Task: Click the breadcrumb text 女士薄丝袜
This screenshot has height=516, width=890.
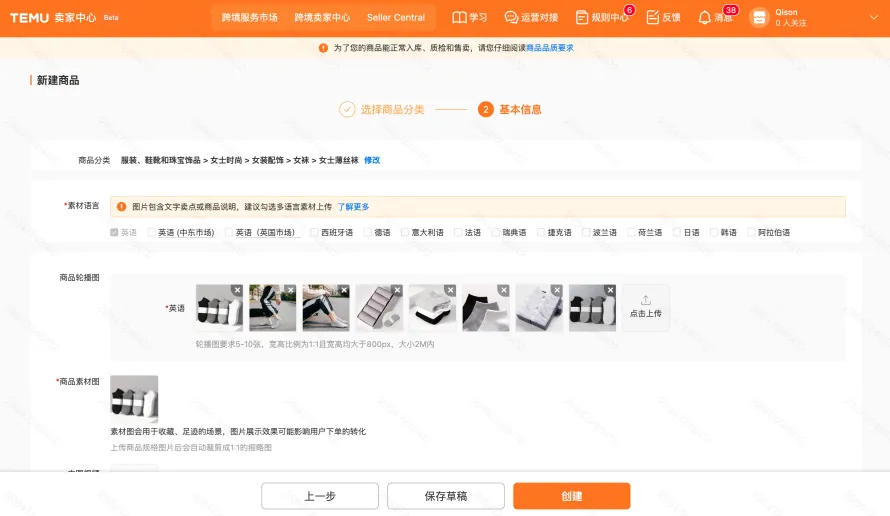Action: coord(338,160)
